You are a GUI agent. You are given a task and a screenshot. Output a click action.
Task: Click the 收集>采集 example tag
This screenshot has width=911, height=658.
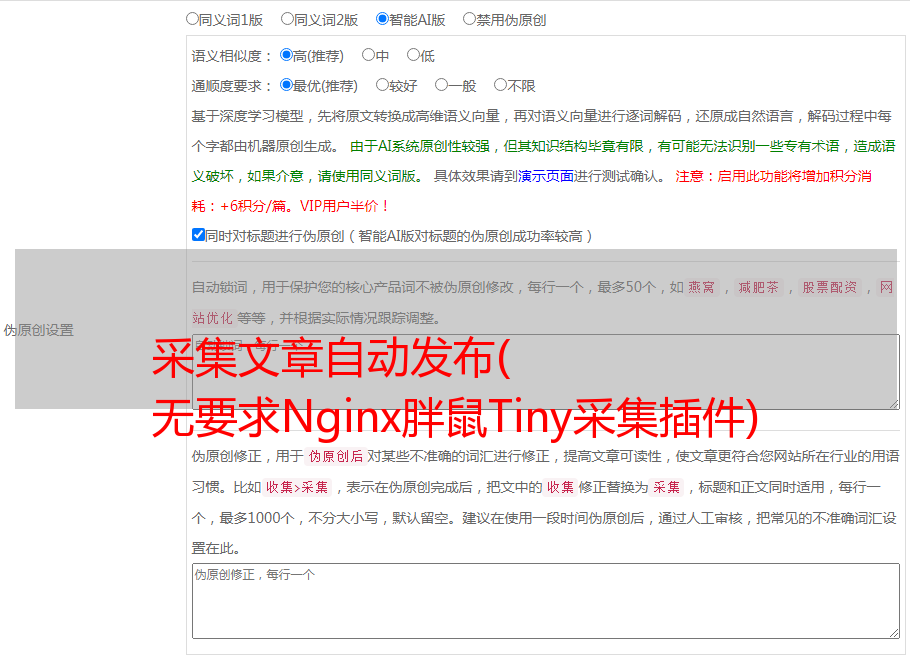pos(297,487)
